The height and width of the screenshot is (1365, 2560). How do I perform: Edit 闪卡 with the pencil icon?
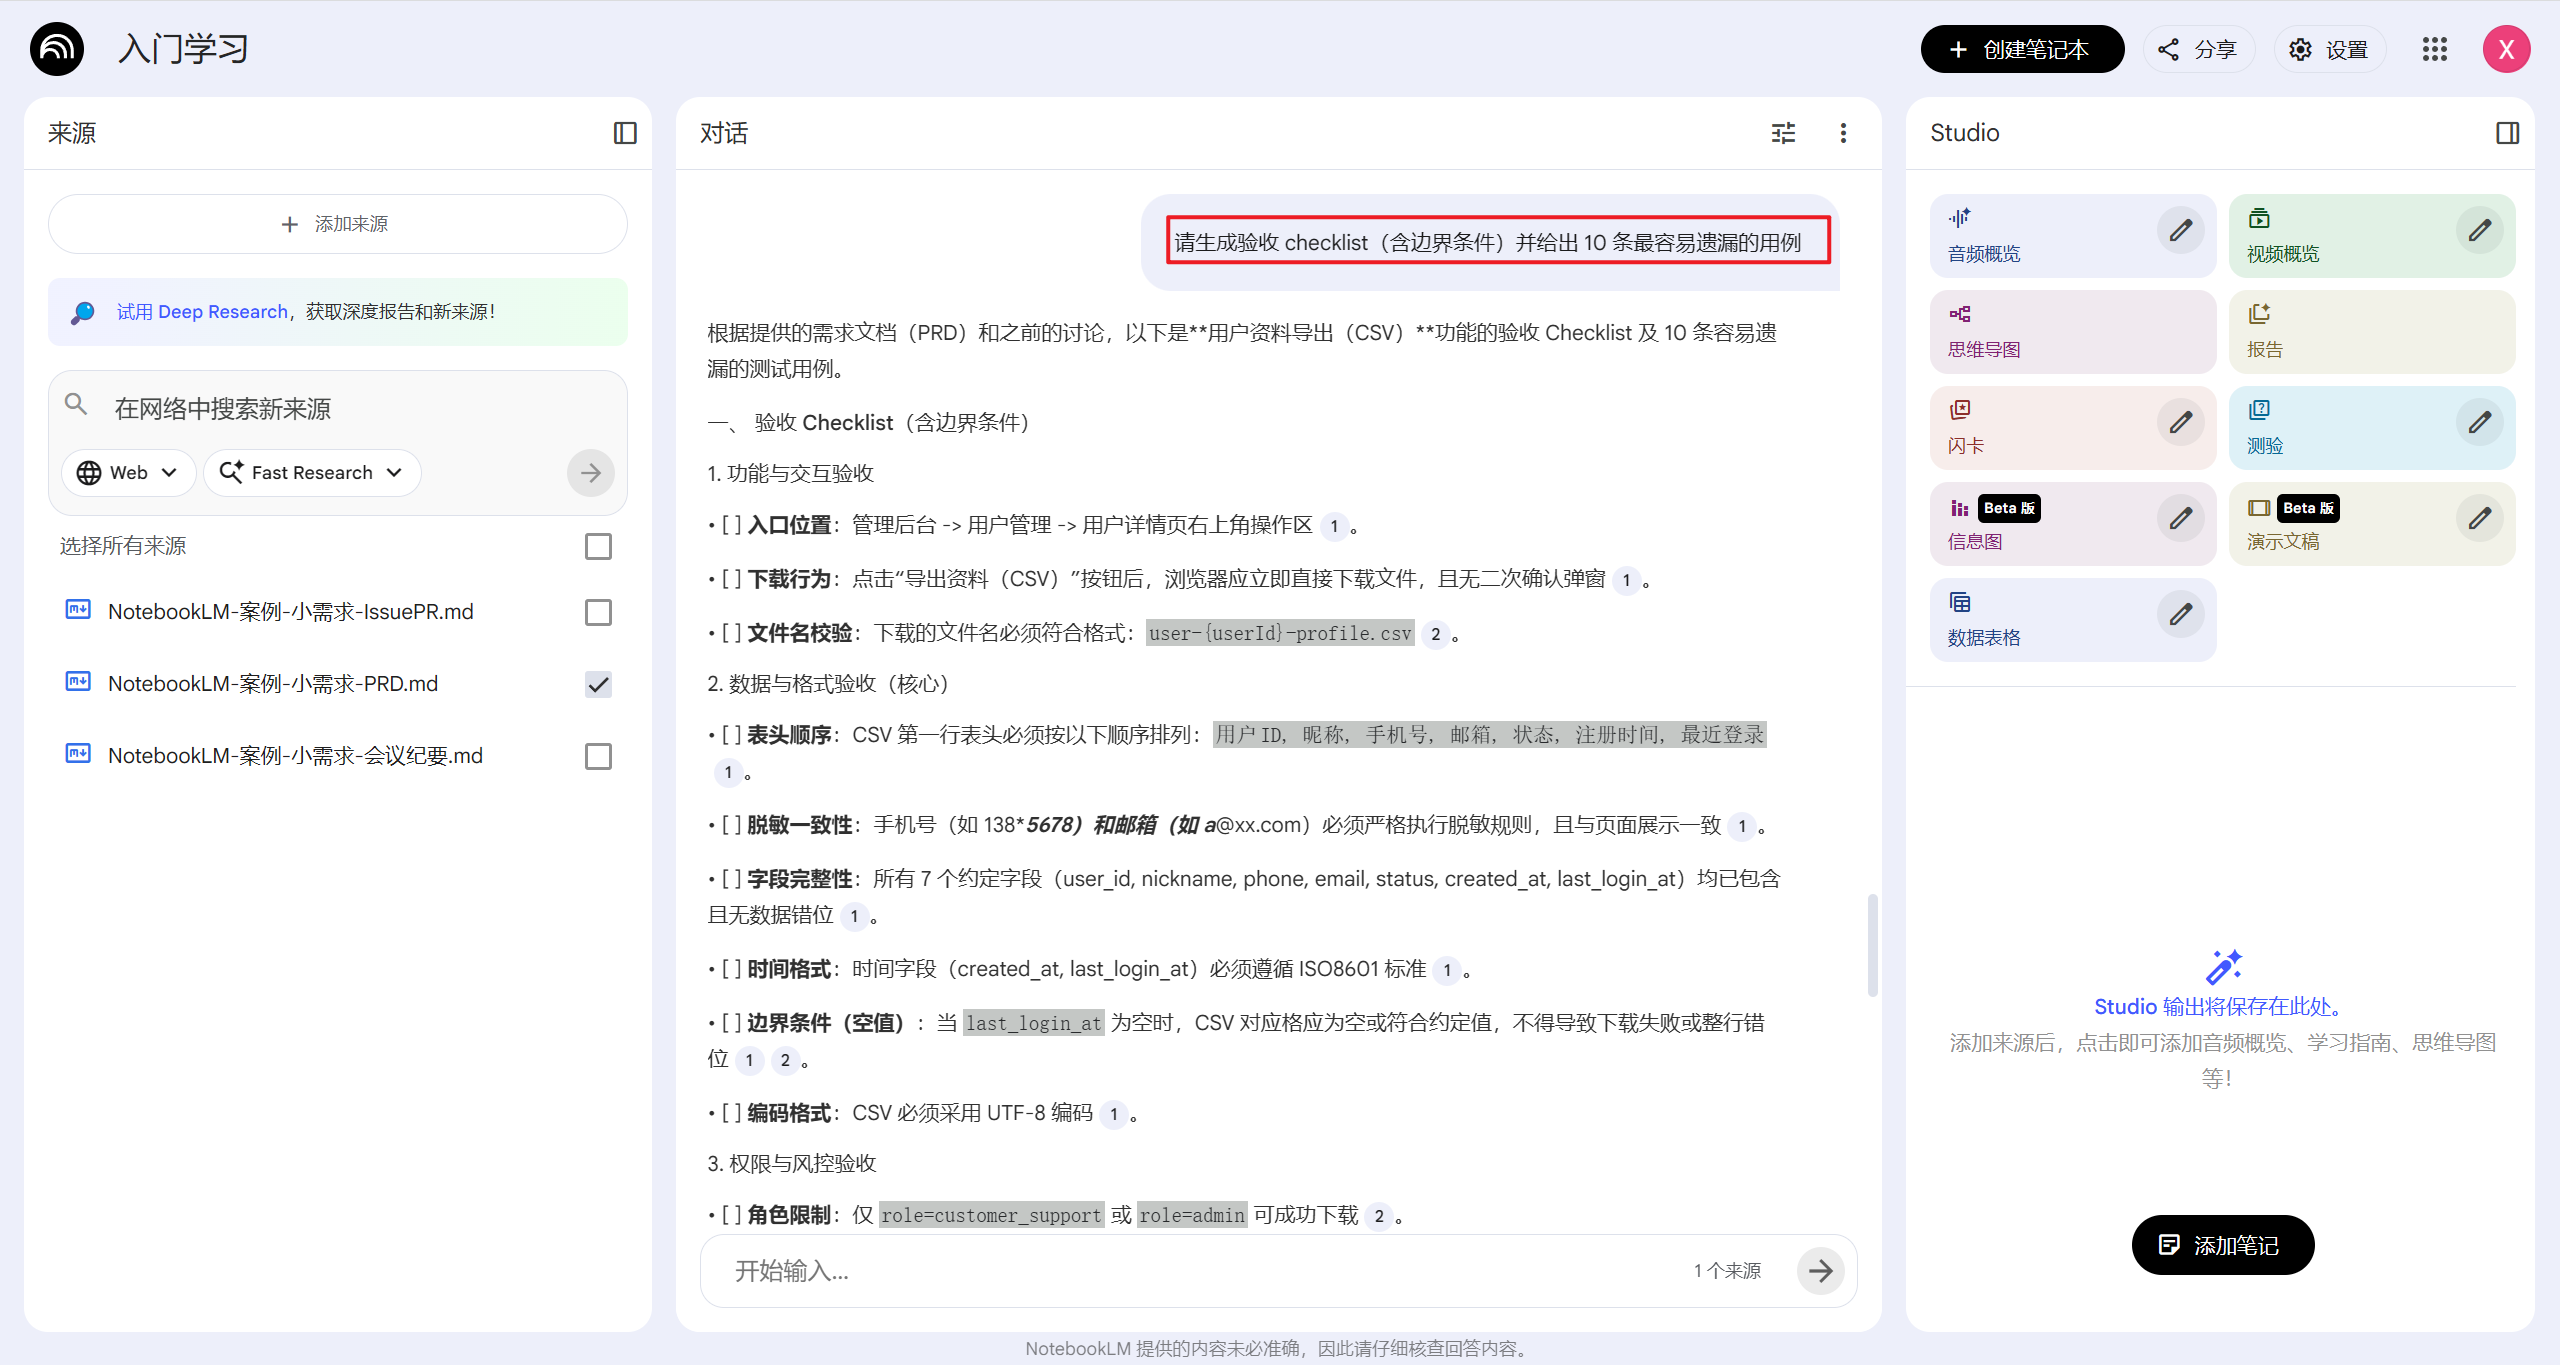click(x=2181, y=422)
